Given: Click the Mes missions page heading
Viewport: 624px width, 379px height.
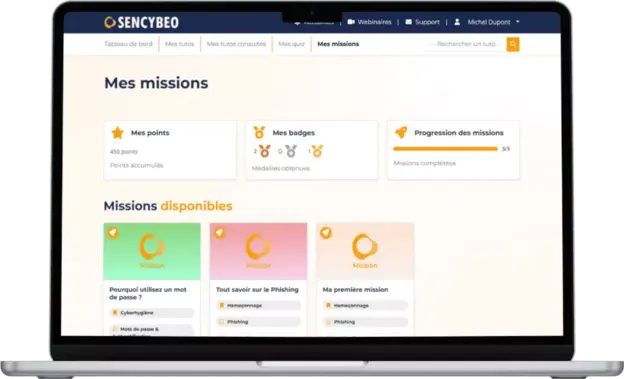Looking at the screenshot, I should click(x=156, y=83).
